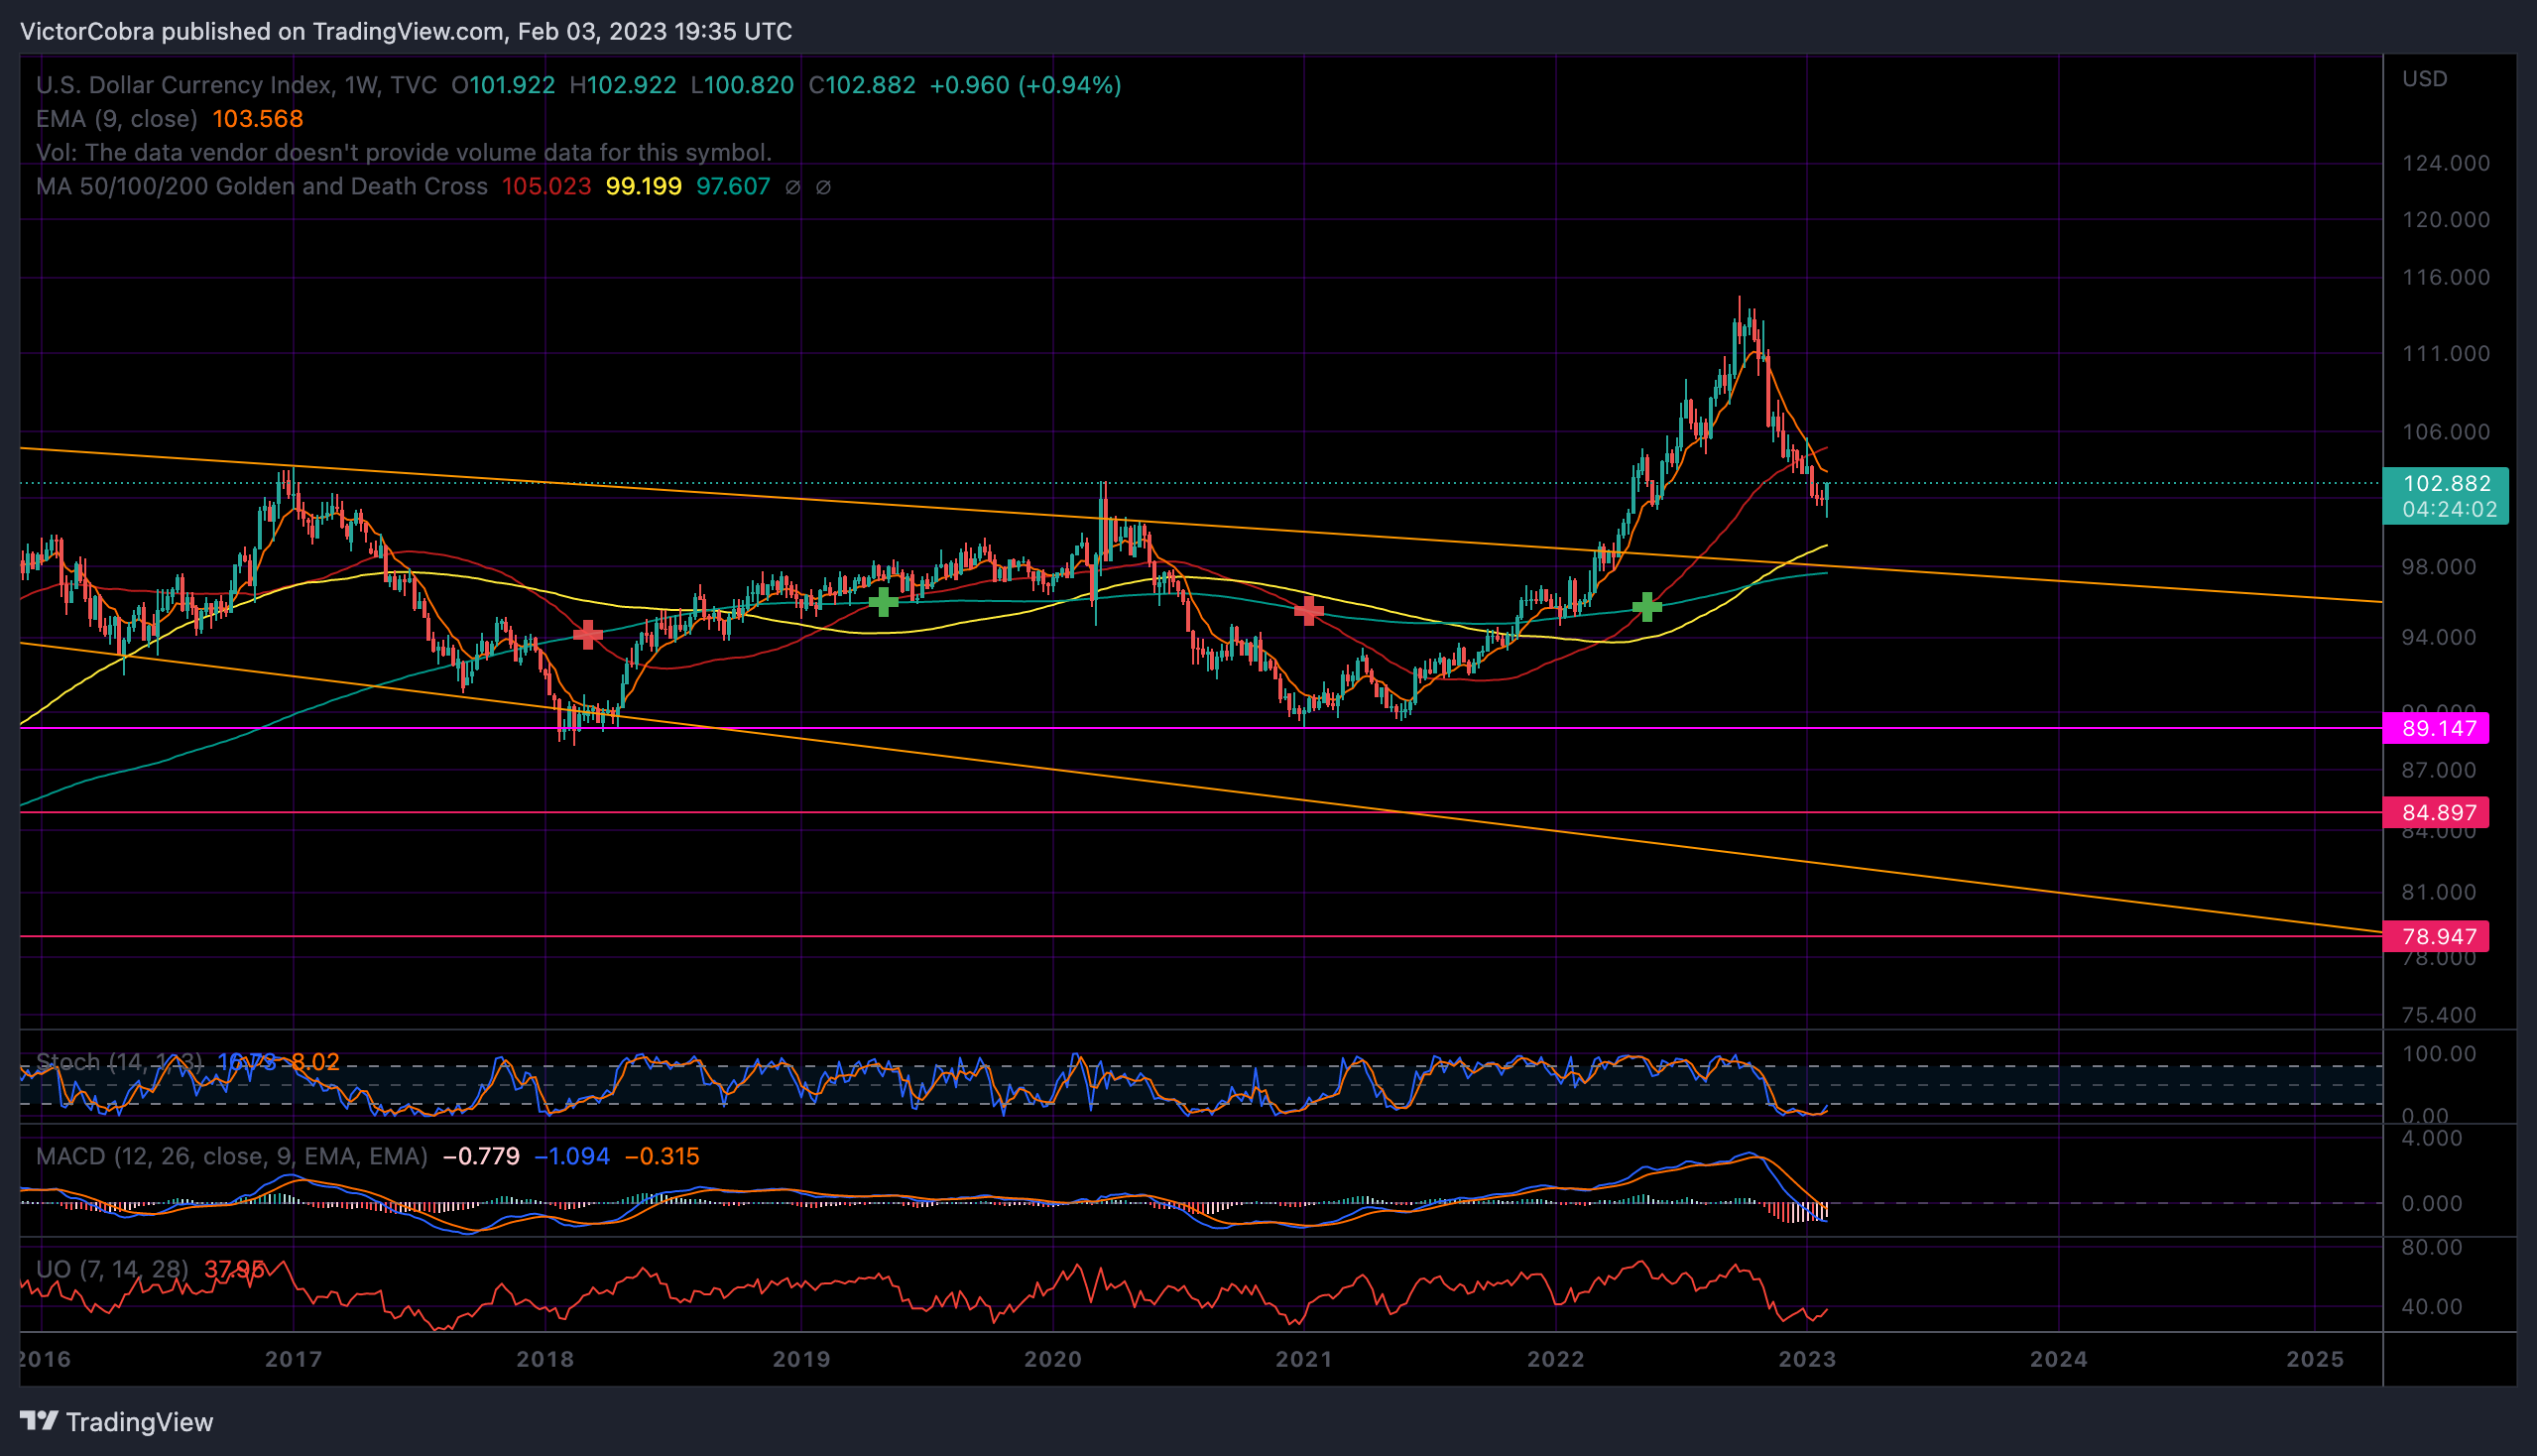Click the magenta 89.147 price label
This screenshot has width=2537, height=1456.
[2437, 728]
